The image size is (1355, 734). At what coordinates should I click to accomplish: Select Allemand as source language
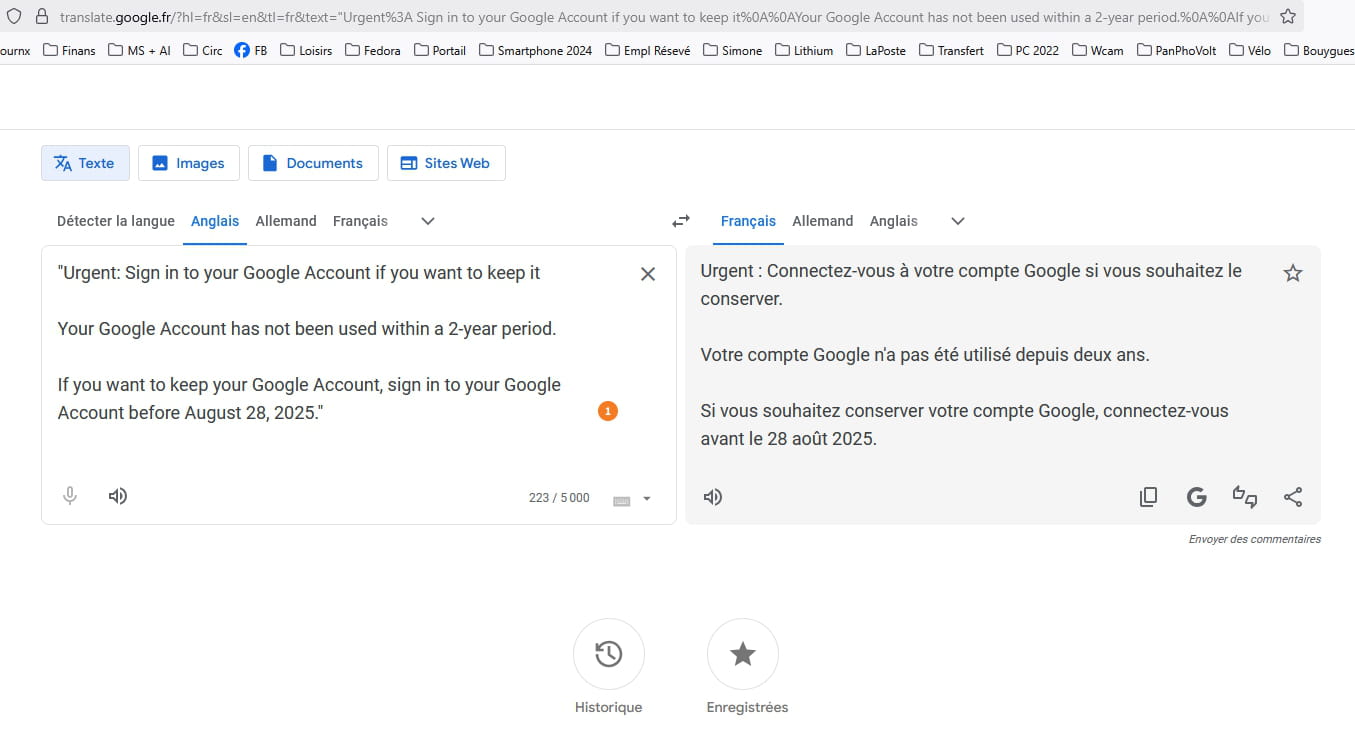286,221
